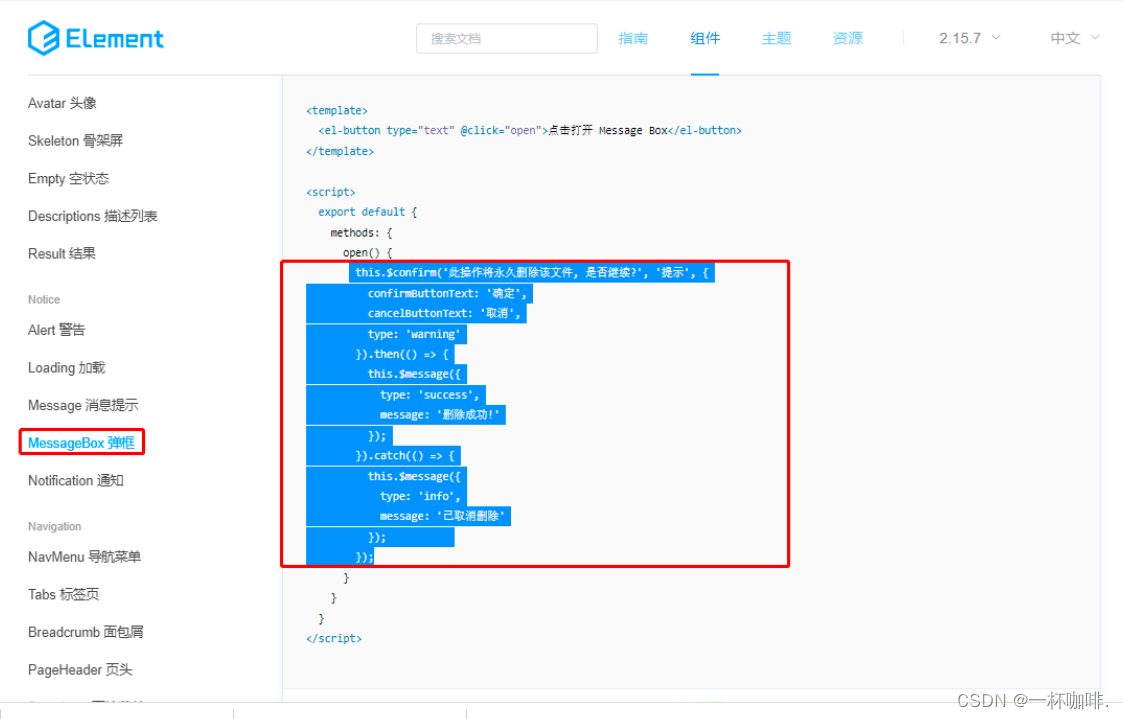Open PageHeader 页头 in sidebar

(x=80, y=670)
